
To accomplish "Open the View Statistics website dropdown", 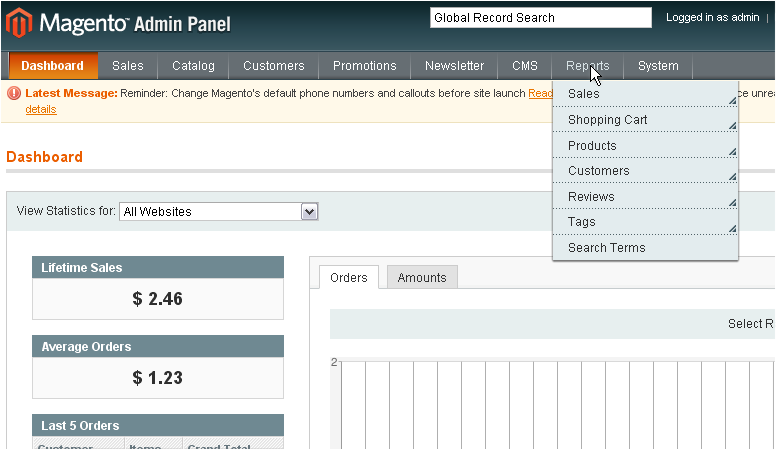I will (218, 211).
